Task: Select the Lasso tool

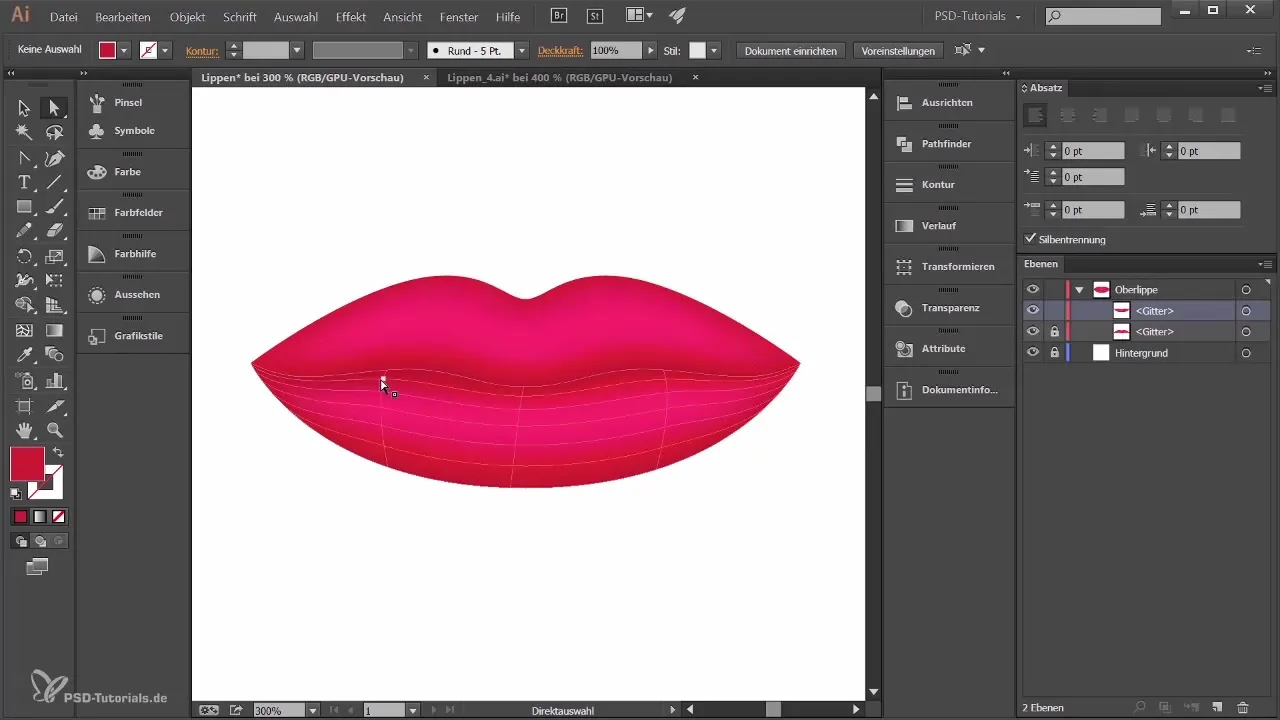Action: pyautogui.click(x=54, y=133)
